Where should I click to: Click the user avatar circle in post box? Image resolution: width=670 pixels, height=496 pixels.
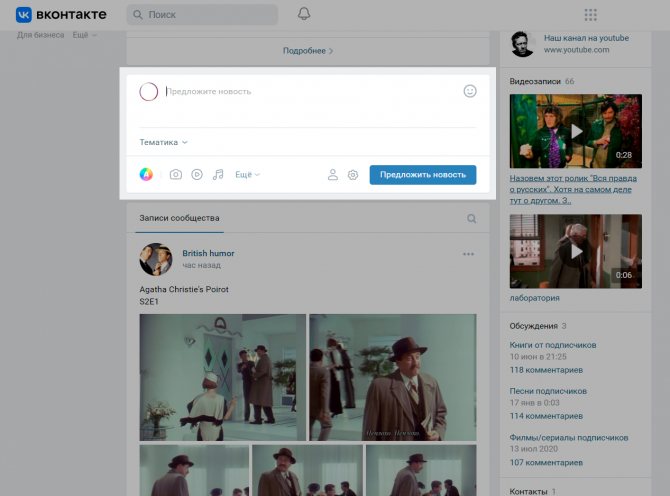pyautogui.click(x=149, y=91)
